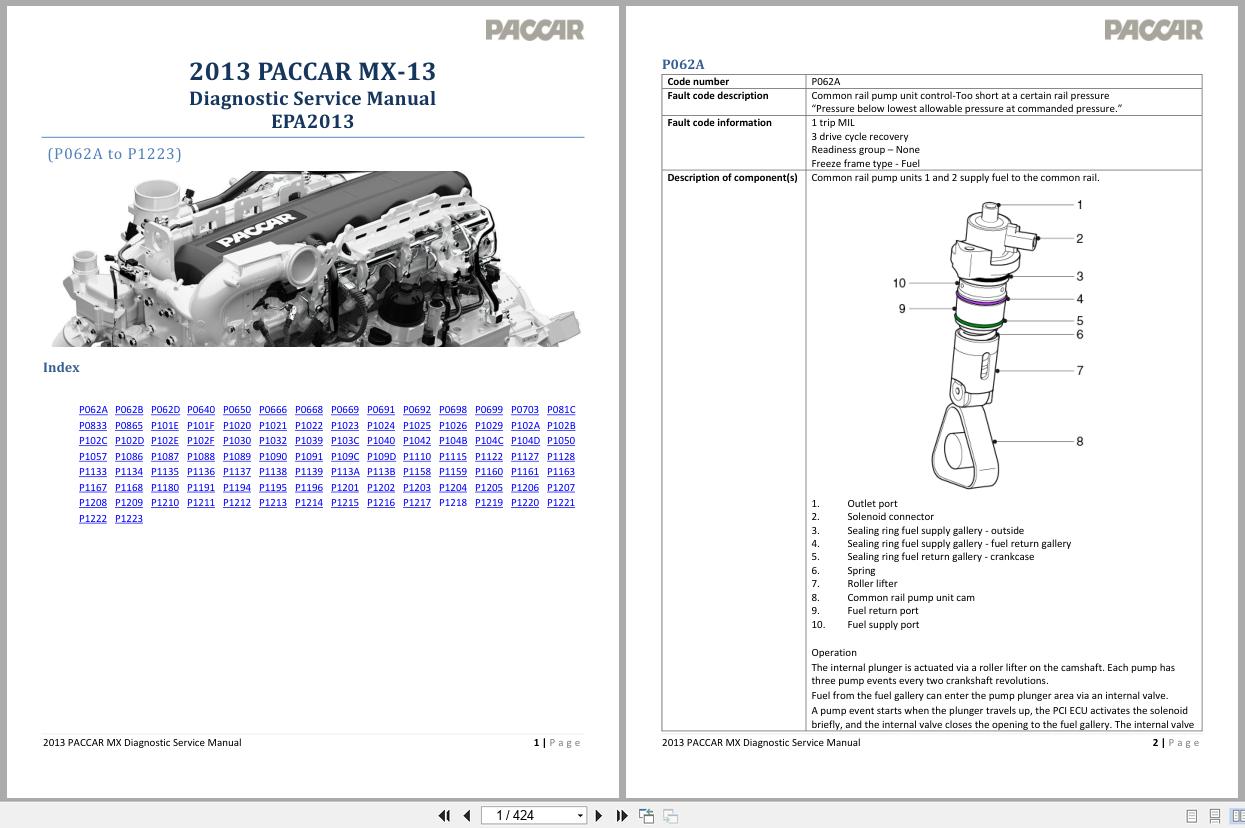Jump to fault code P0865

(129, 426)
